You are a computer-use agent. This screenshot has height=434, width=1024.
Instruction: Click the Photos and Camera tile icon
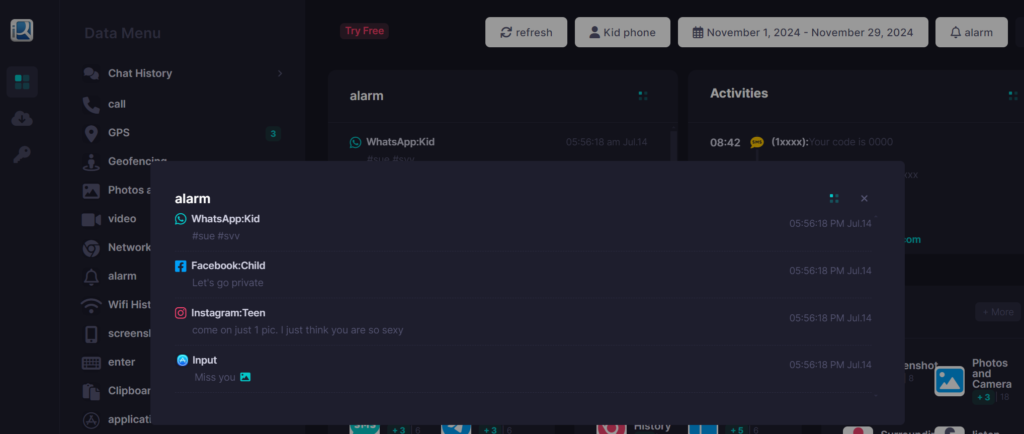pos(950,381)
